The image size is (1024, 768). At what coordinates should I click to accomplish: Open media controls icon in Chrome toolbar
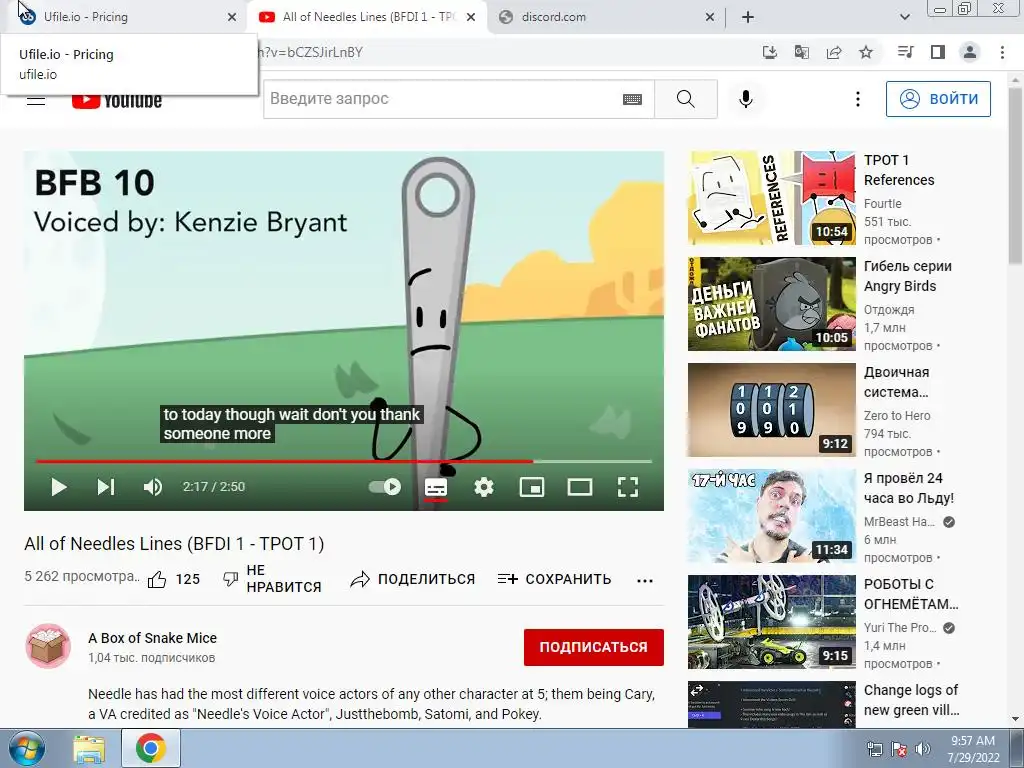click(905, 52)
